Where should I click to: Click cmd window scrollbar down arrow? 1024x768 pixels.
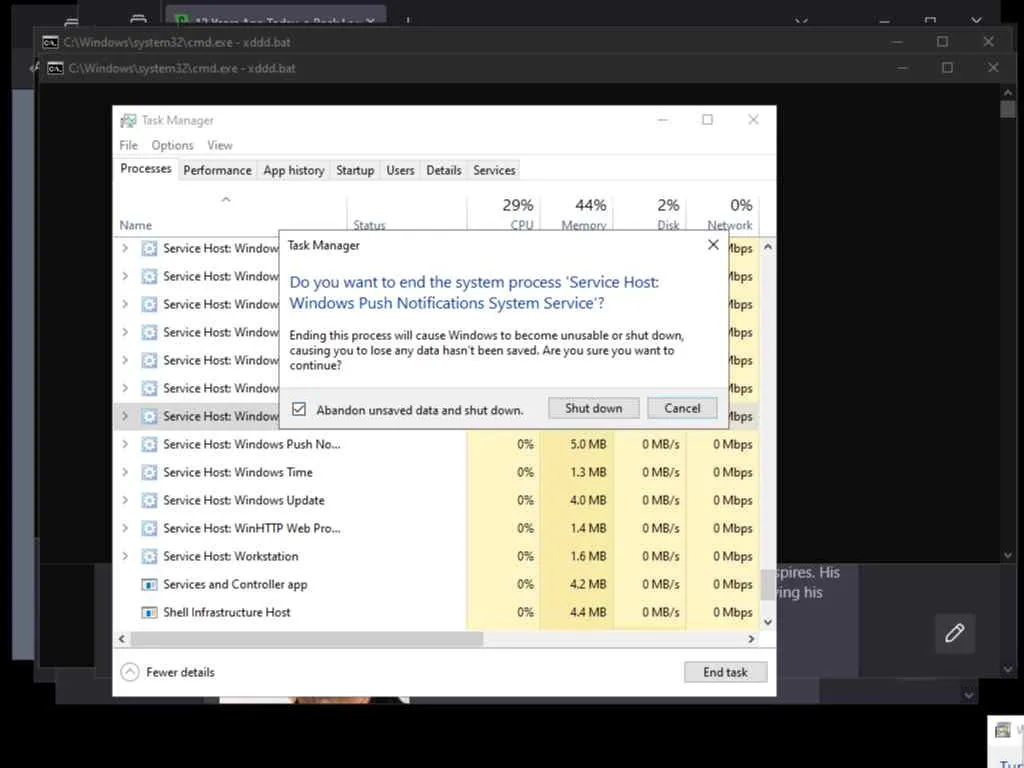click(1008, 555)
